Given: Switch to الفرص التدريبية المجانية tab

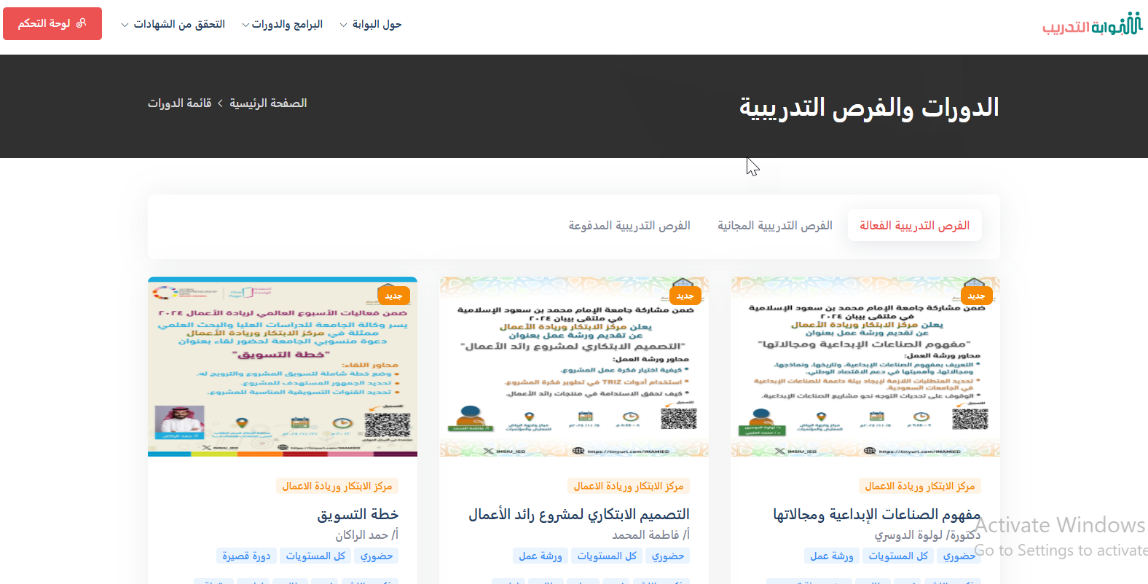Looking at the screenshot, I should point(775,226).
